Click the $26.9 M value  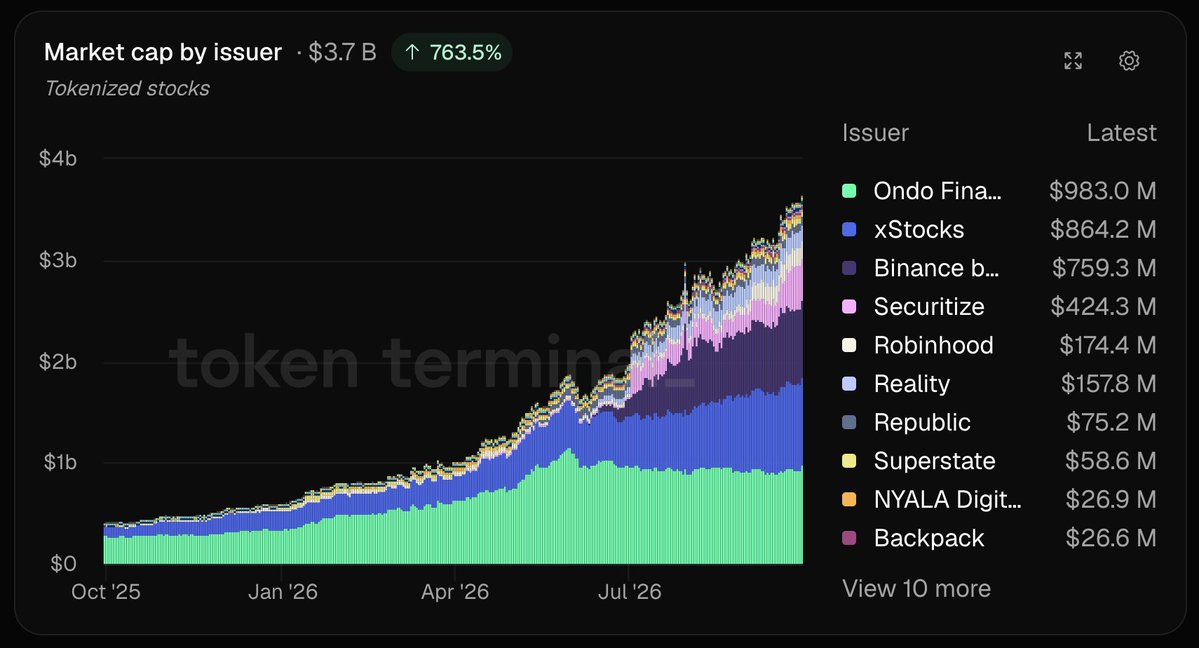pos(1111,499)
